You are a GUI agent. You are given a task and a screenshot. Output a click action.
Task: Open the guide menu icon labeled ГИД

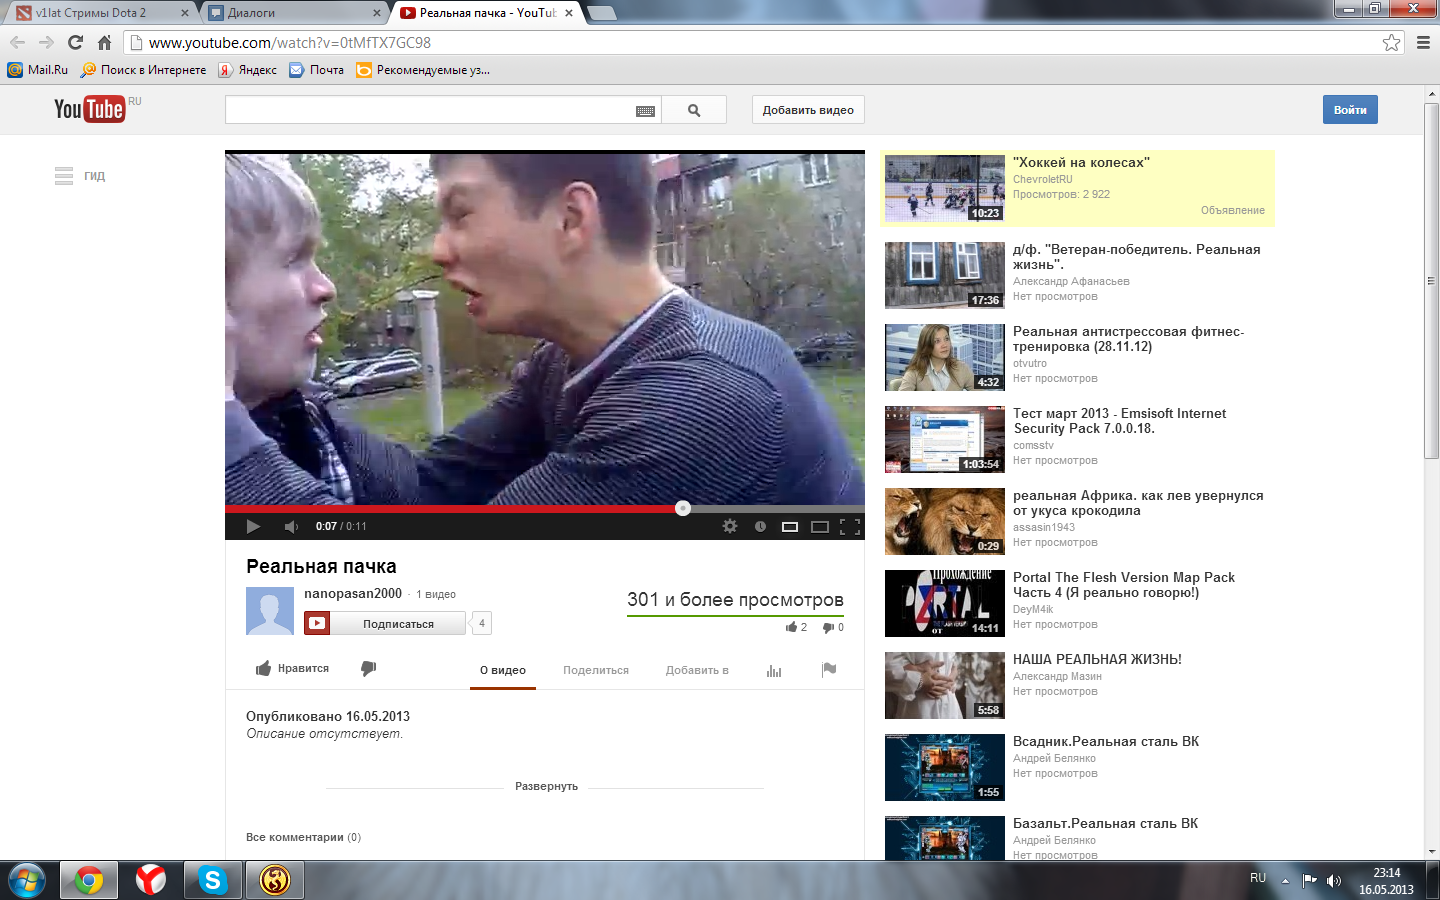pyautogui.click(x=79, y=176)
